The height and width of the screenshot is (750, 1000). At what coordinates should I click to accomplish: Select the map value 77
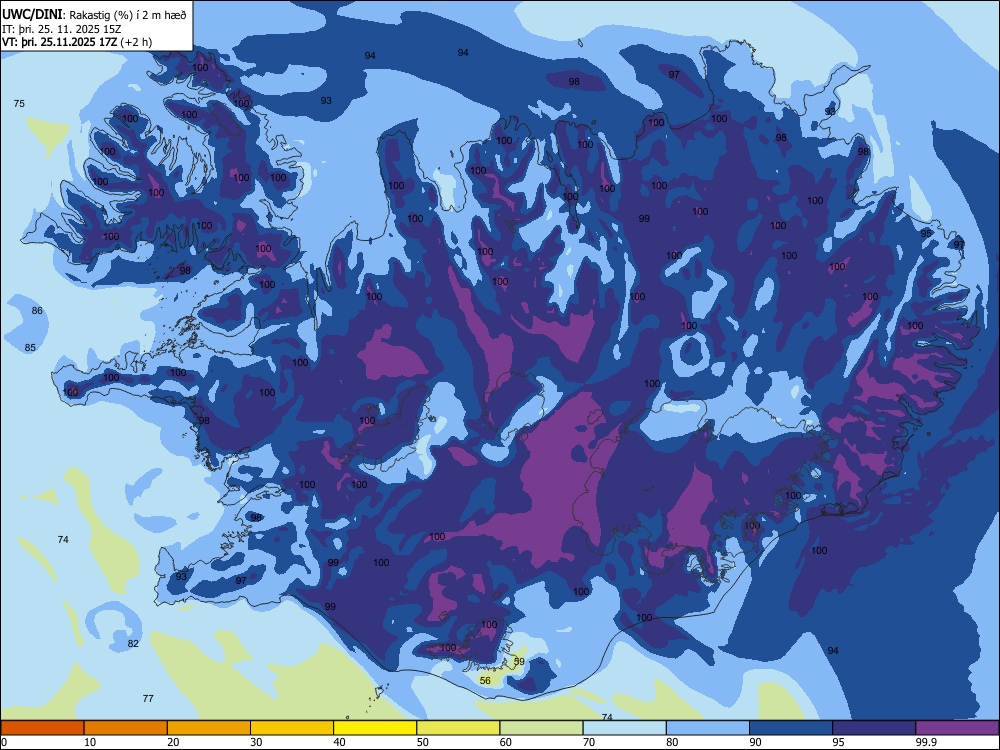pos(148,698)
